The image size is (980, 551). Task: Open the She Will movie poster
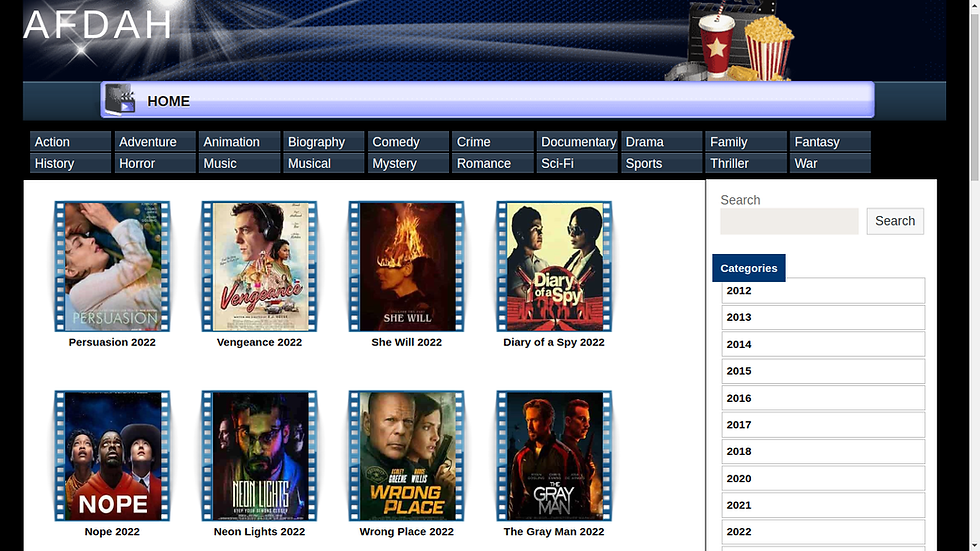(406, 266)
